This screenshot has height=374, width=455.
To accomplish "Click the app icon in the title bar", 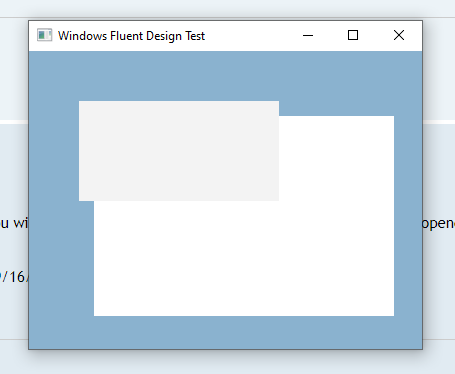I will tap(44, 35).
